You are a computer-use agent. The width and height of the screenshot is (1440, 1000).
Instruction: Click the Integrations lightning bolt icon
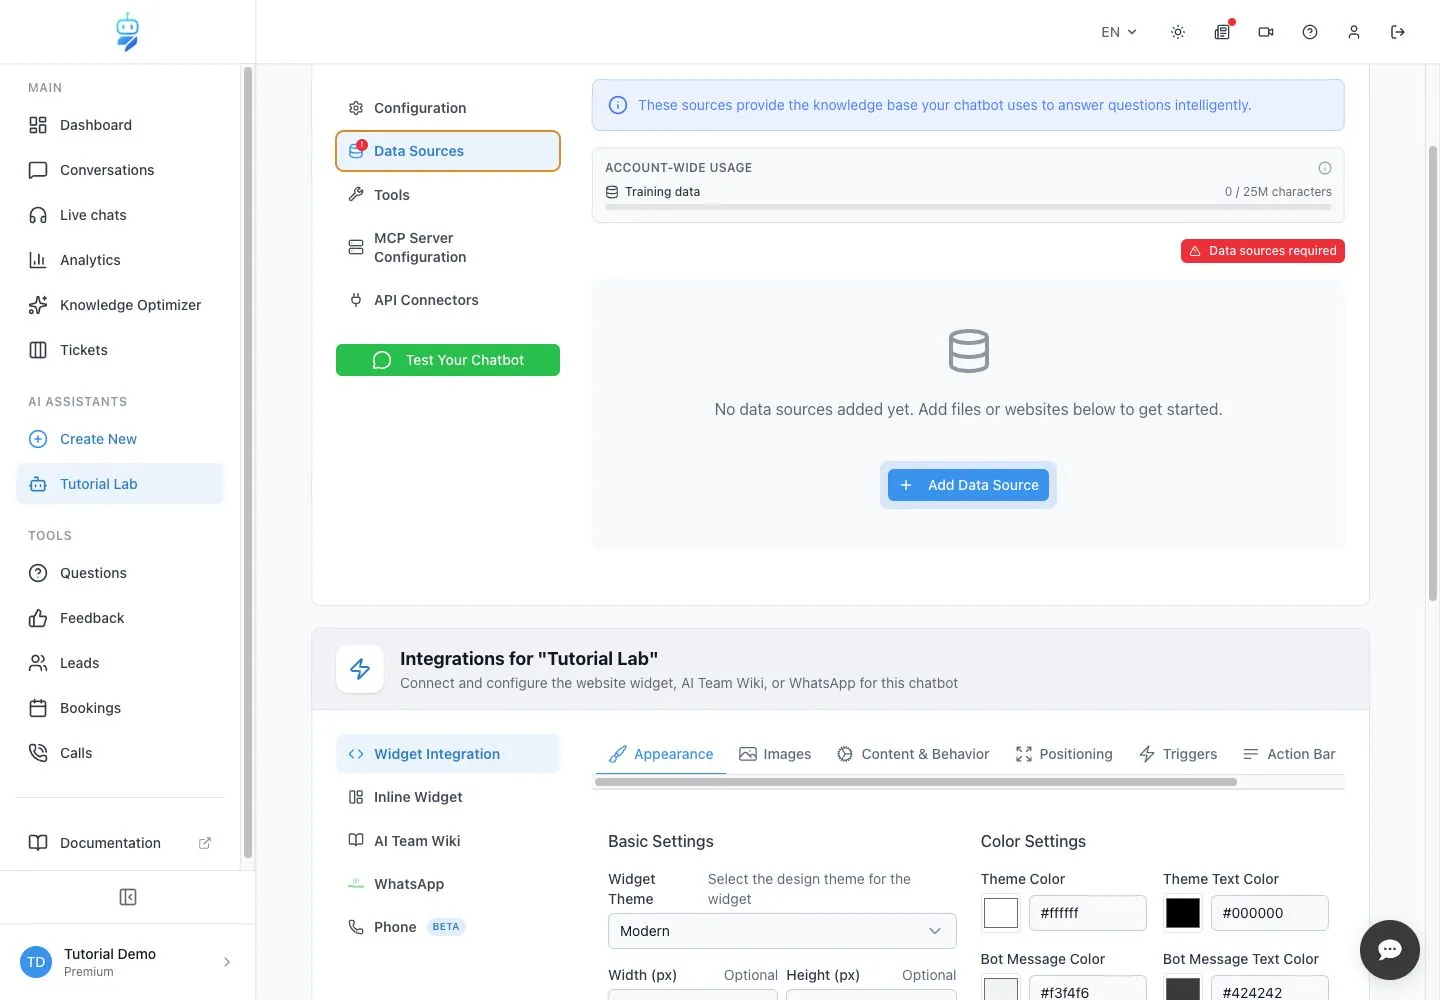[360, 669]
